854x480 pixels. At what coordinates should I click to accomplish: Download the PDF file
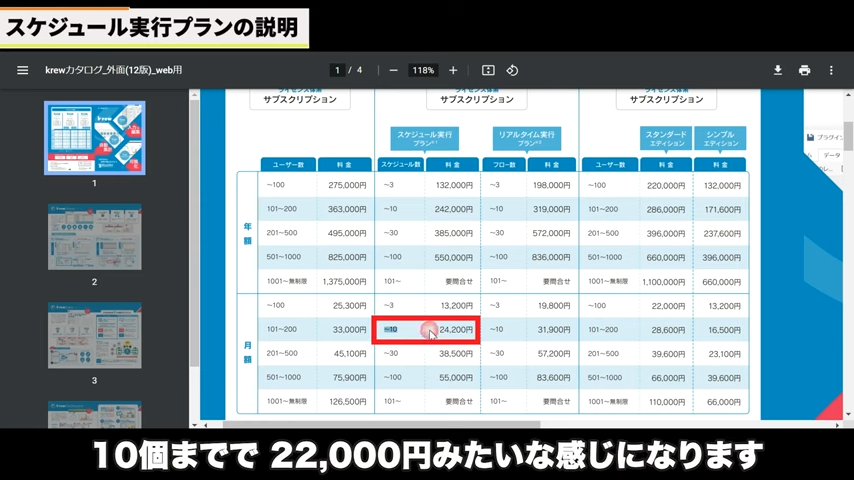[778, 71]
